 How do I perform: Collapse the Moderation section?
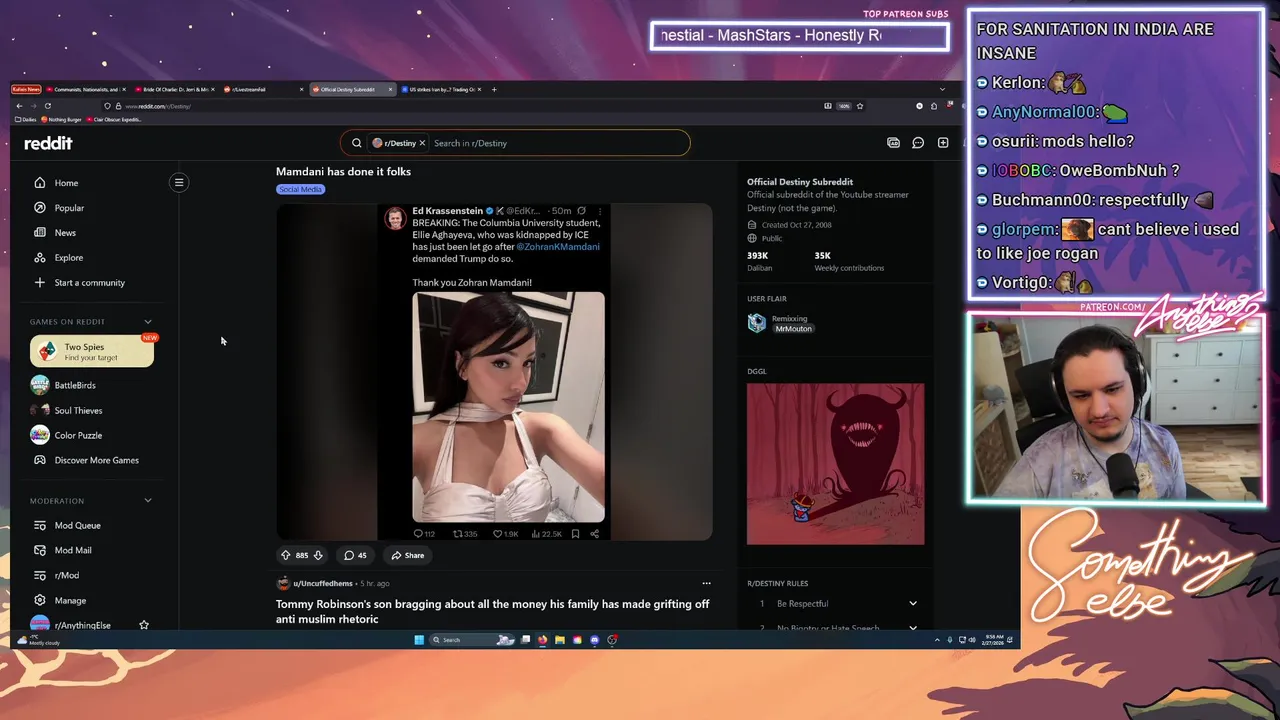click(148, 500)
